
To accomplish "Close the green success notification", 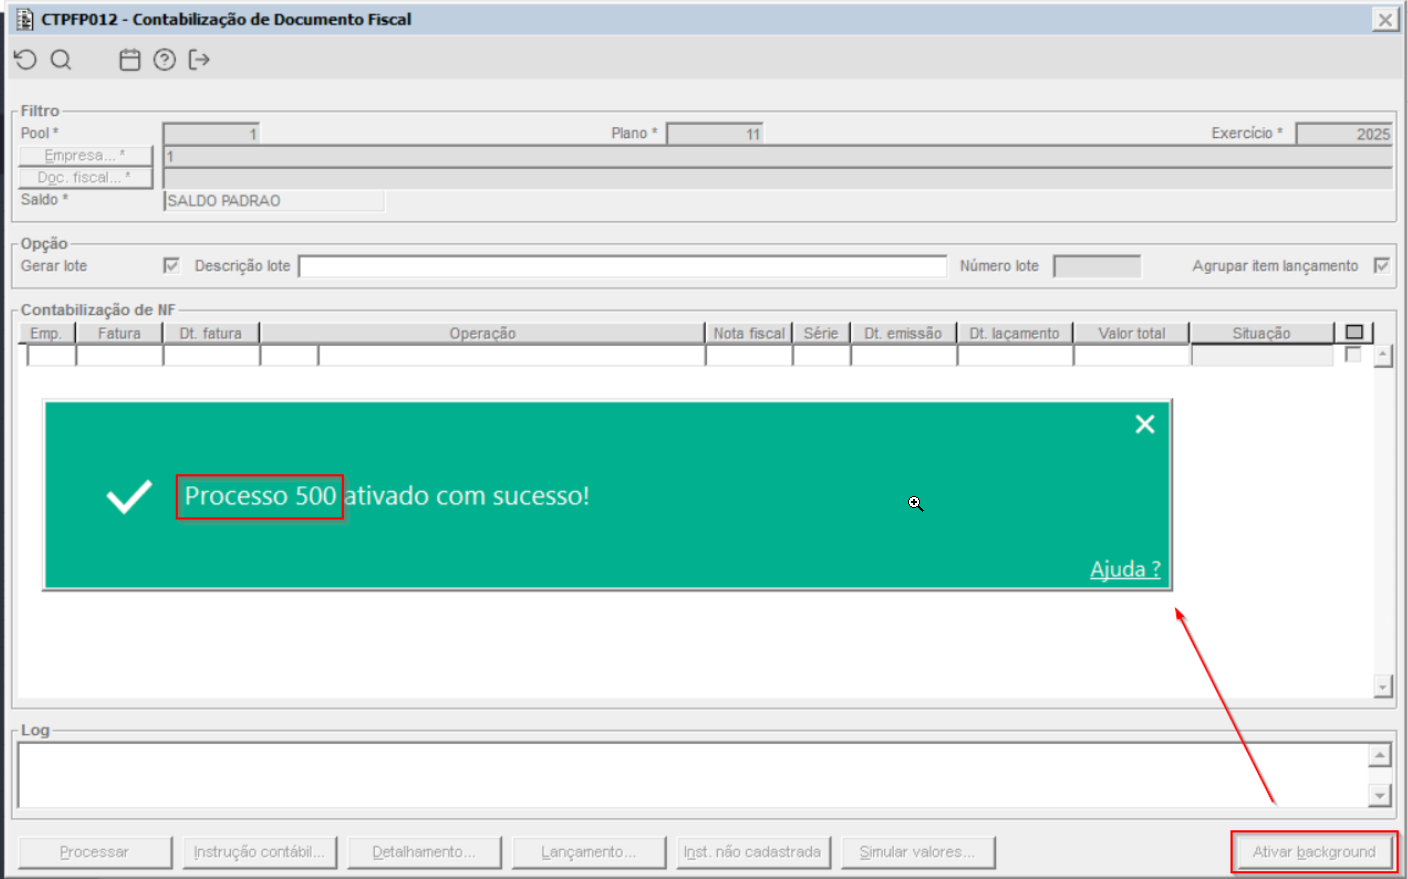I will (x=1145, y=424).
